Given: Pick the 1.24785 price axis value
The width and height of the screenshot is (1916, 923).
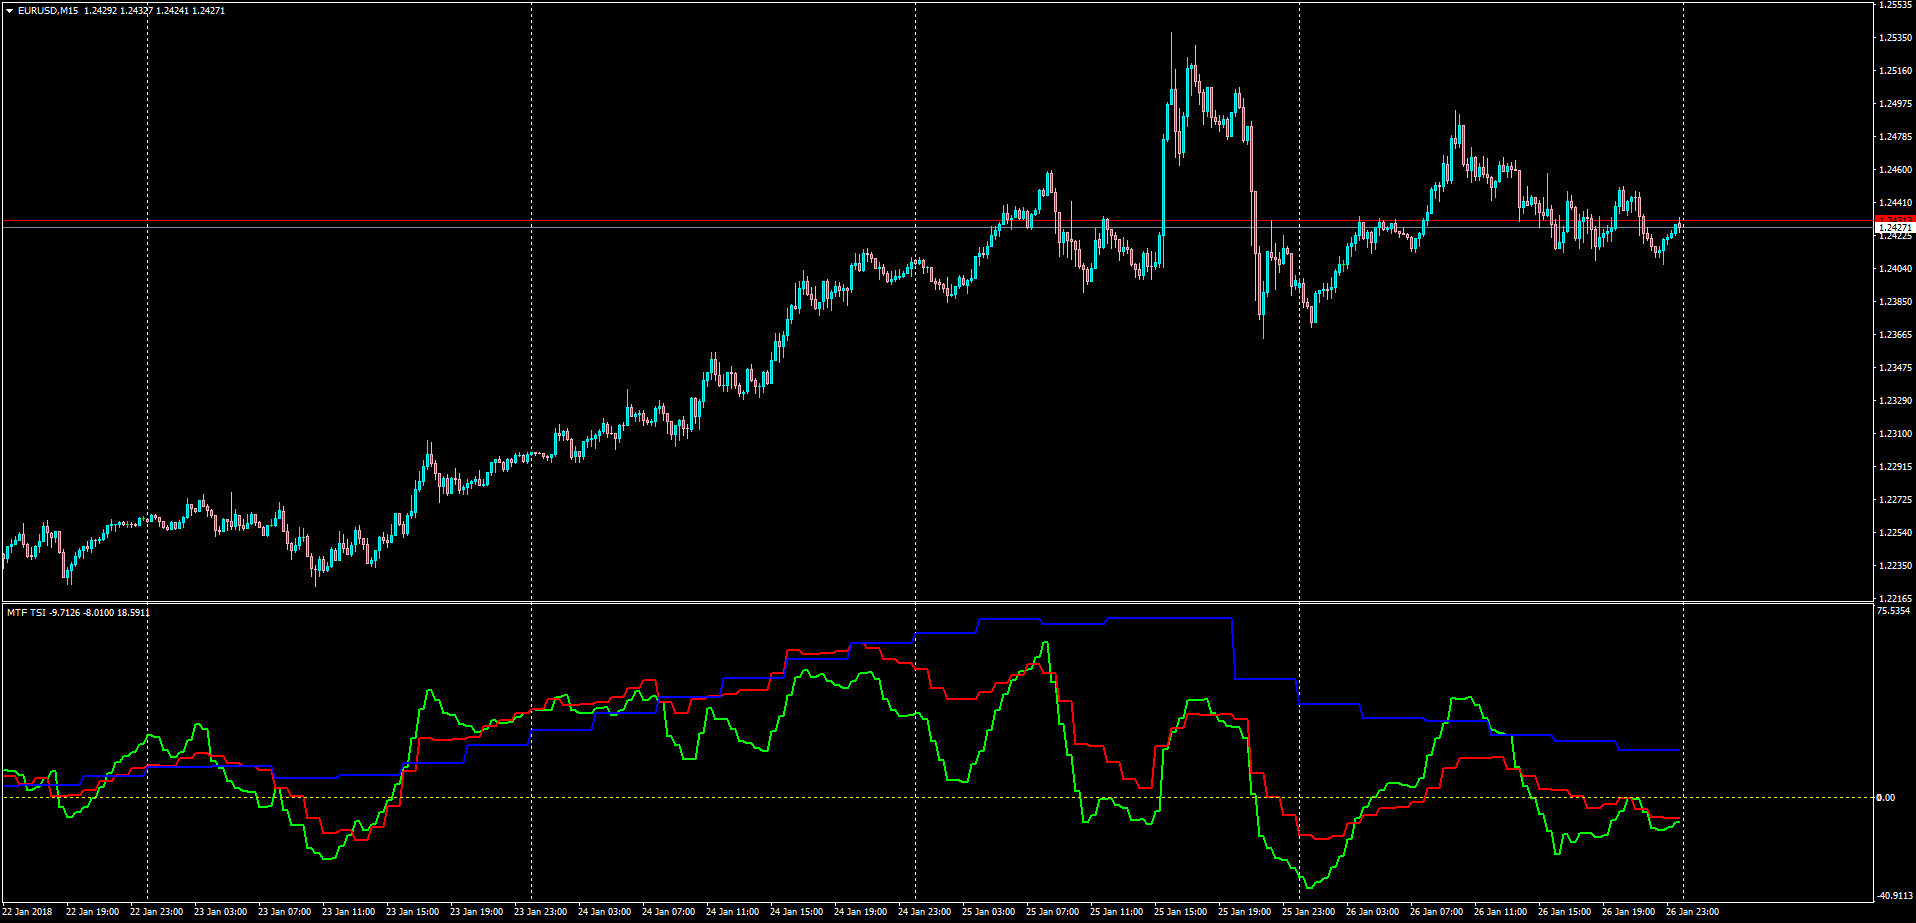Looking at the screenshot, I should tap(1896, 137).
